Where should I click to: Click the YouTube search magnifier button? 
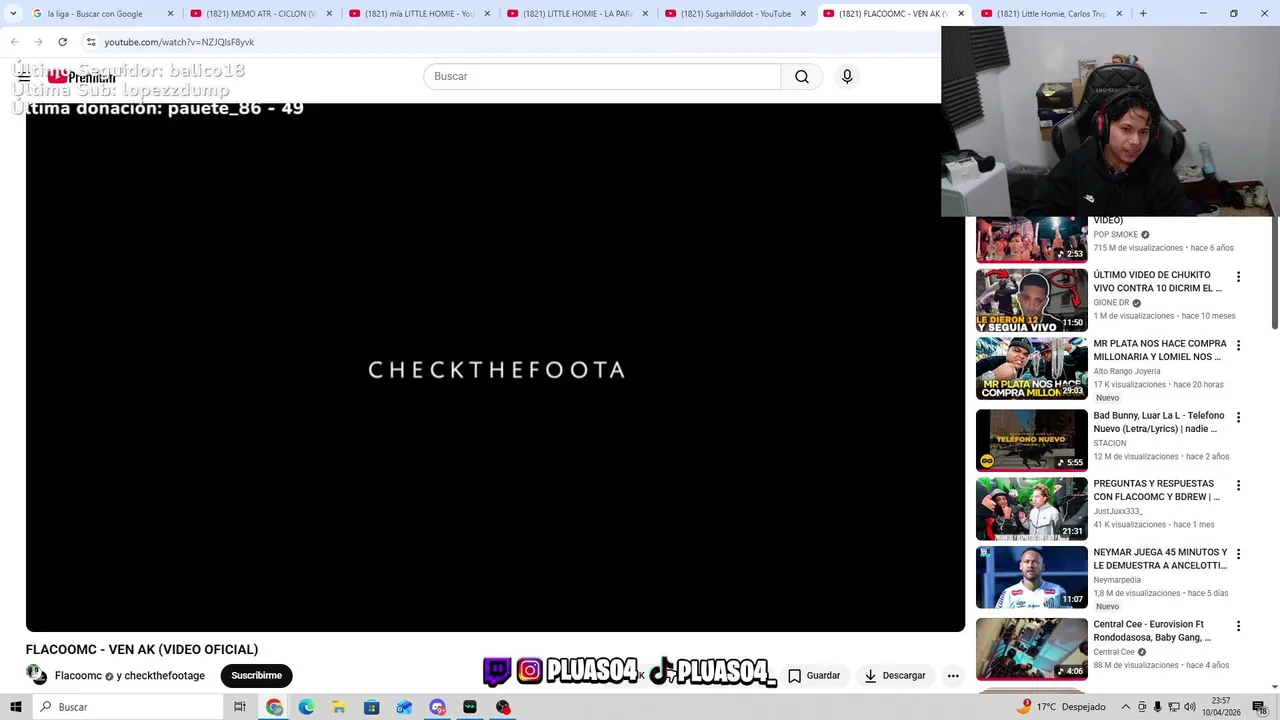(x=802, y=77)
